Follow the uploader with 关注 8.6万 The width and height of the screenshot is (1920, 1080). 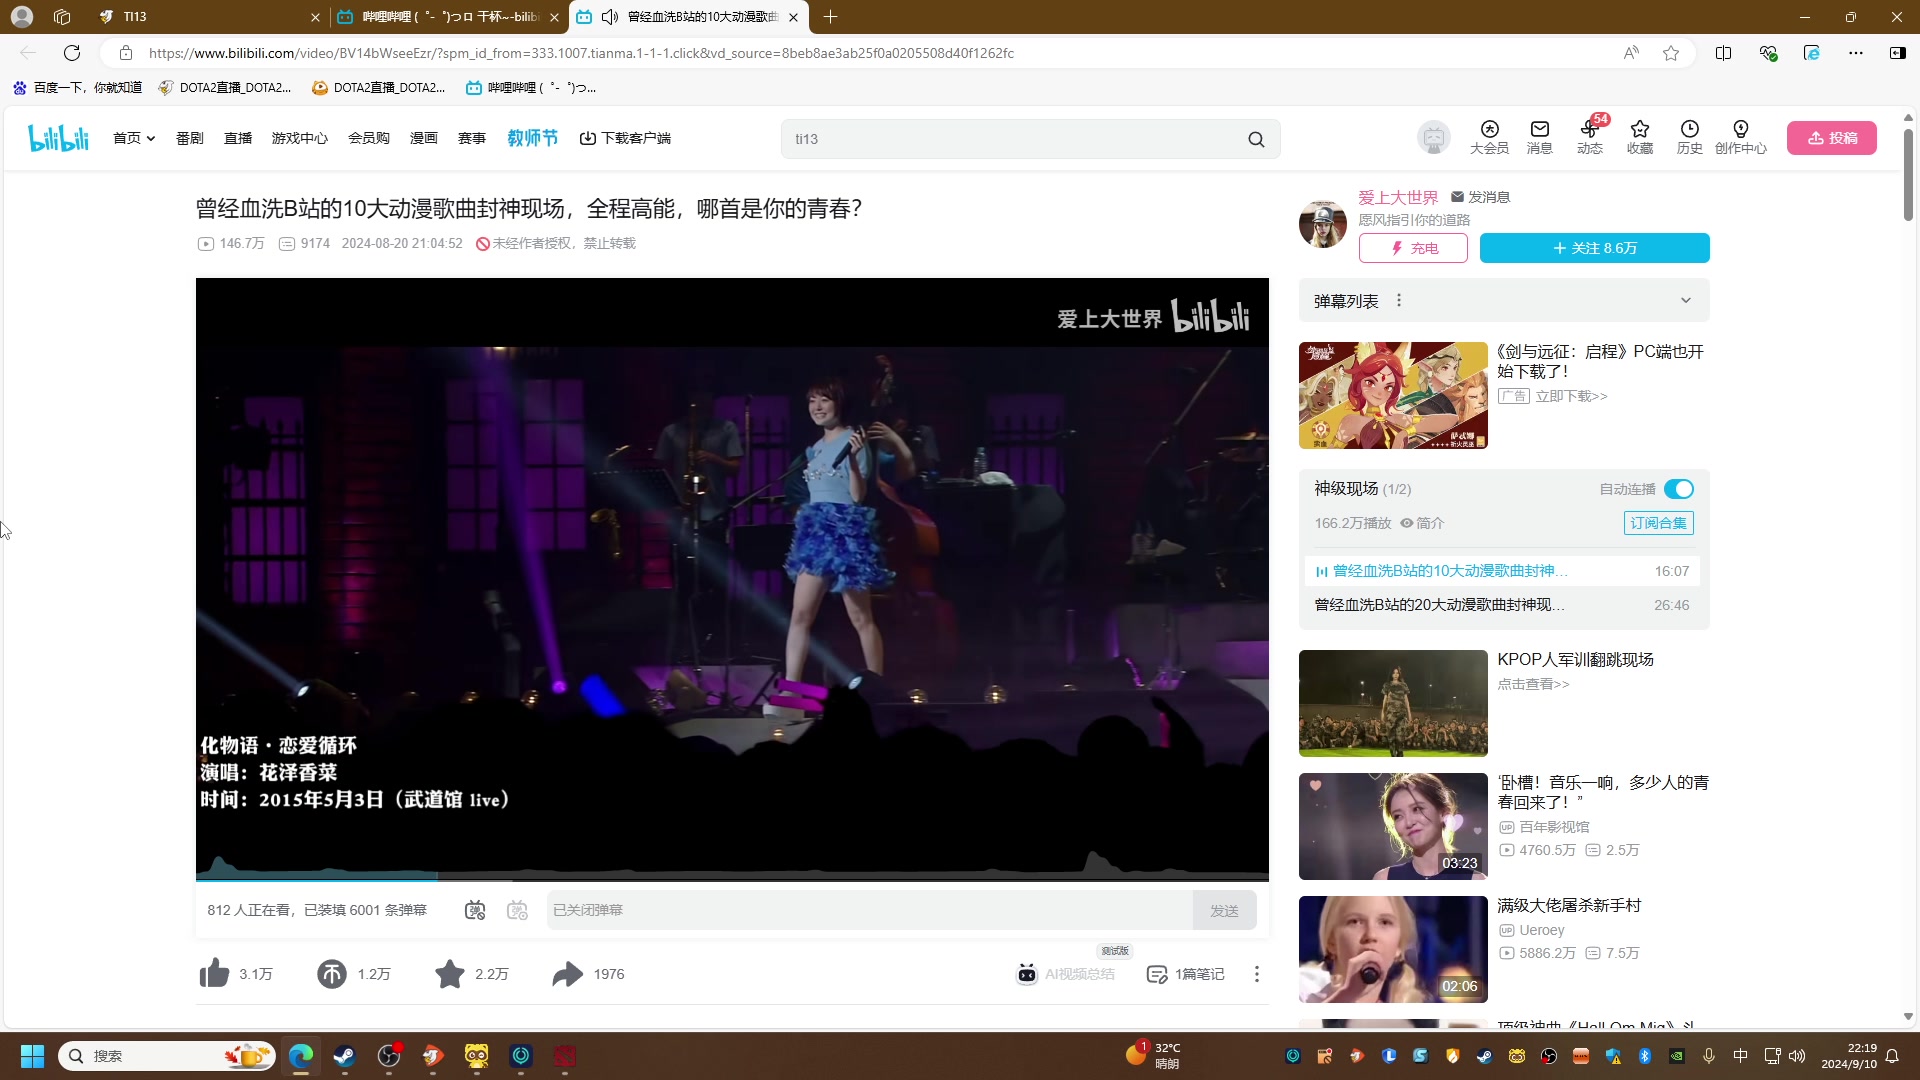(x=1595, y=248)
